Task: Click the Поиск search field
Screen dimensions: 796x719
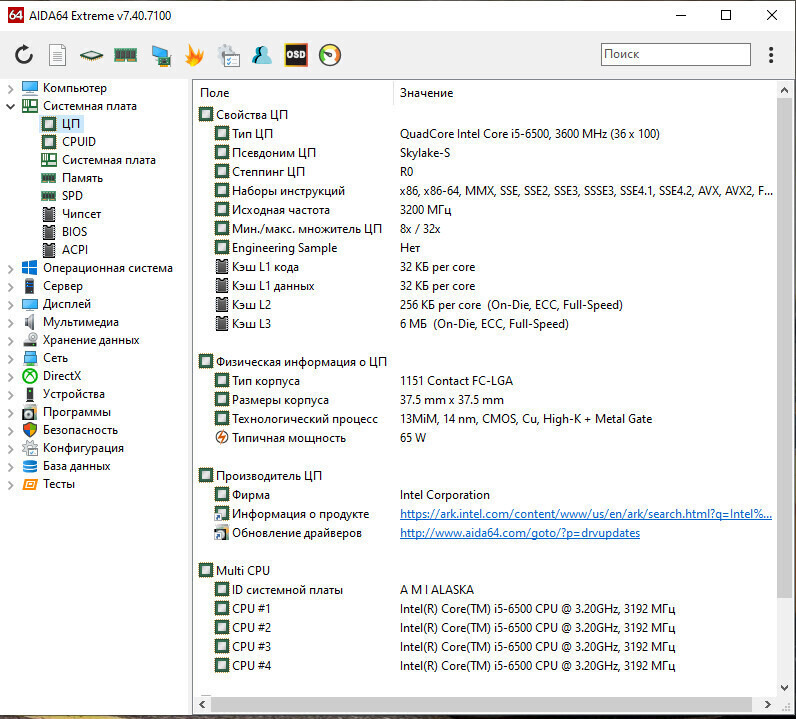Action: pyautogui.click(x=675, y=54)
